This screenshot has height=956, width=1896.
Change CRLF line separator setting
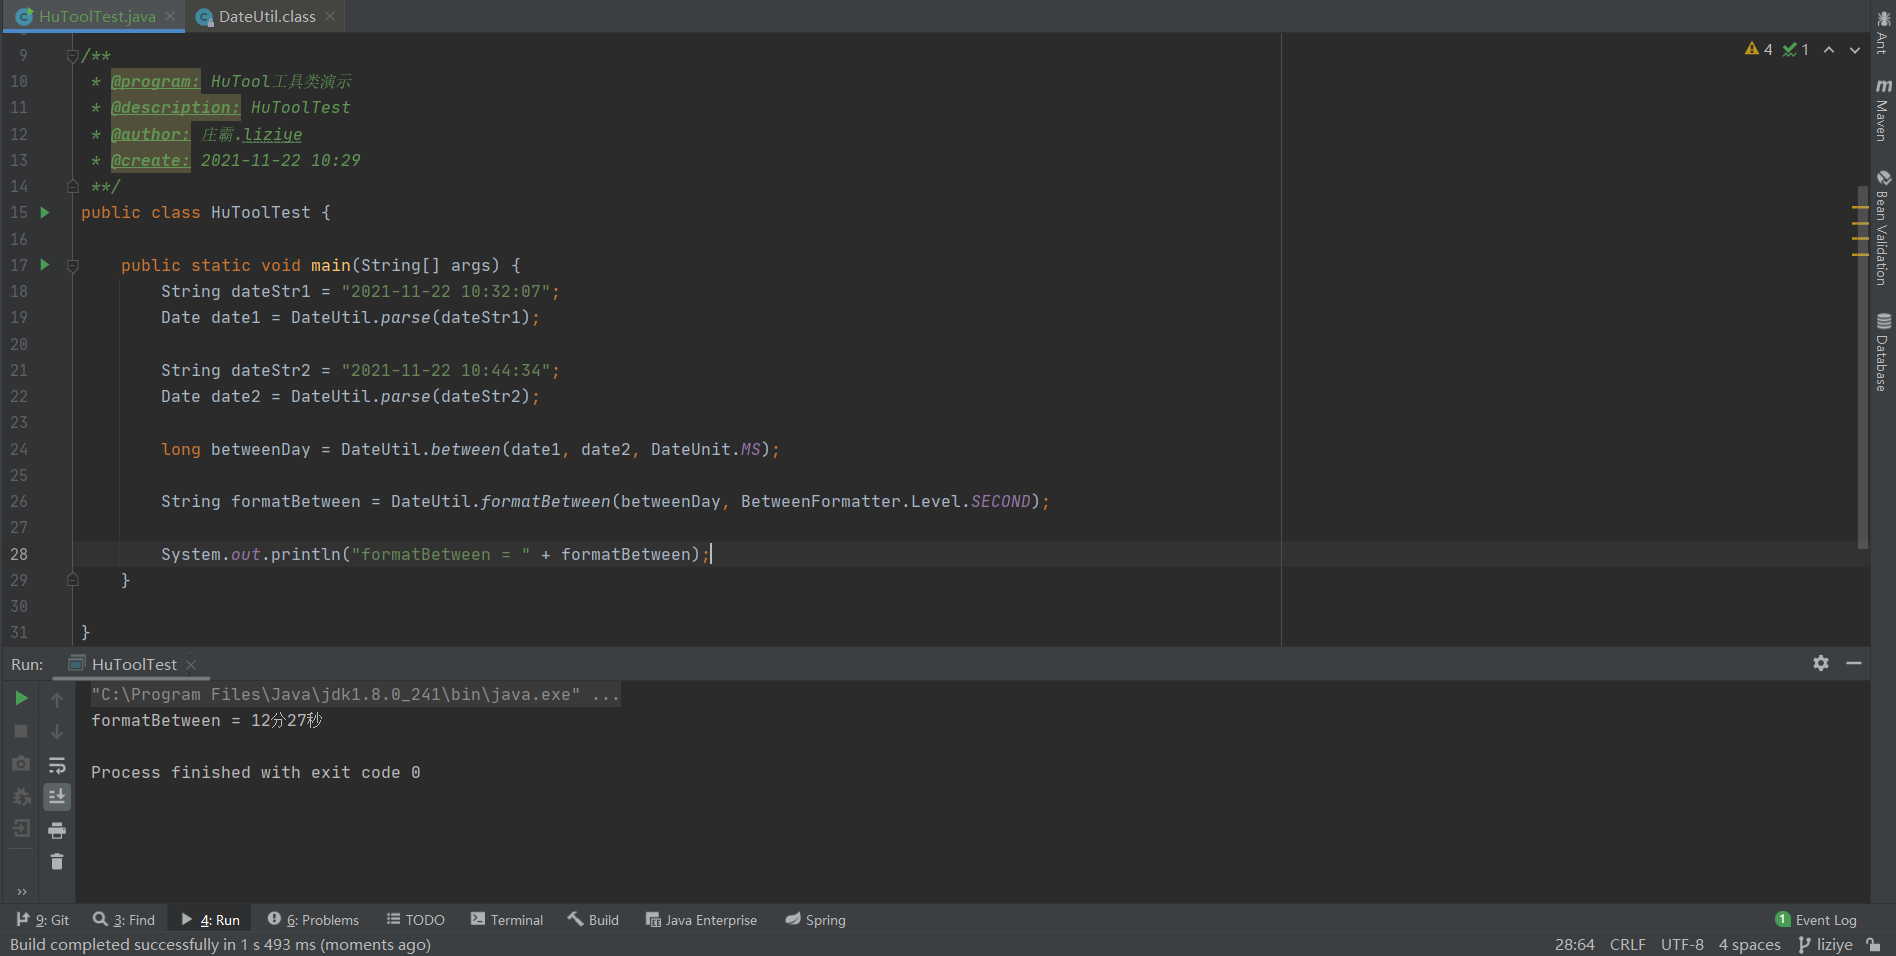pos(1628,944)
